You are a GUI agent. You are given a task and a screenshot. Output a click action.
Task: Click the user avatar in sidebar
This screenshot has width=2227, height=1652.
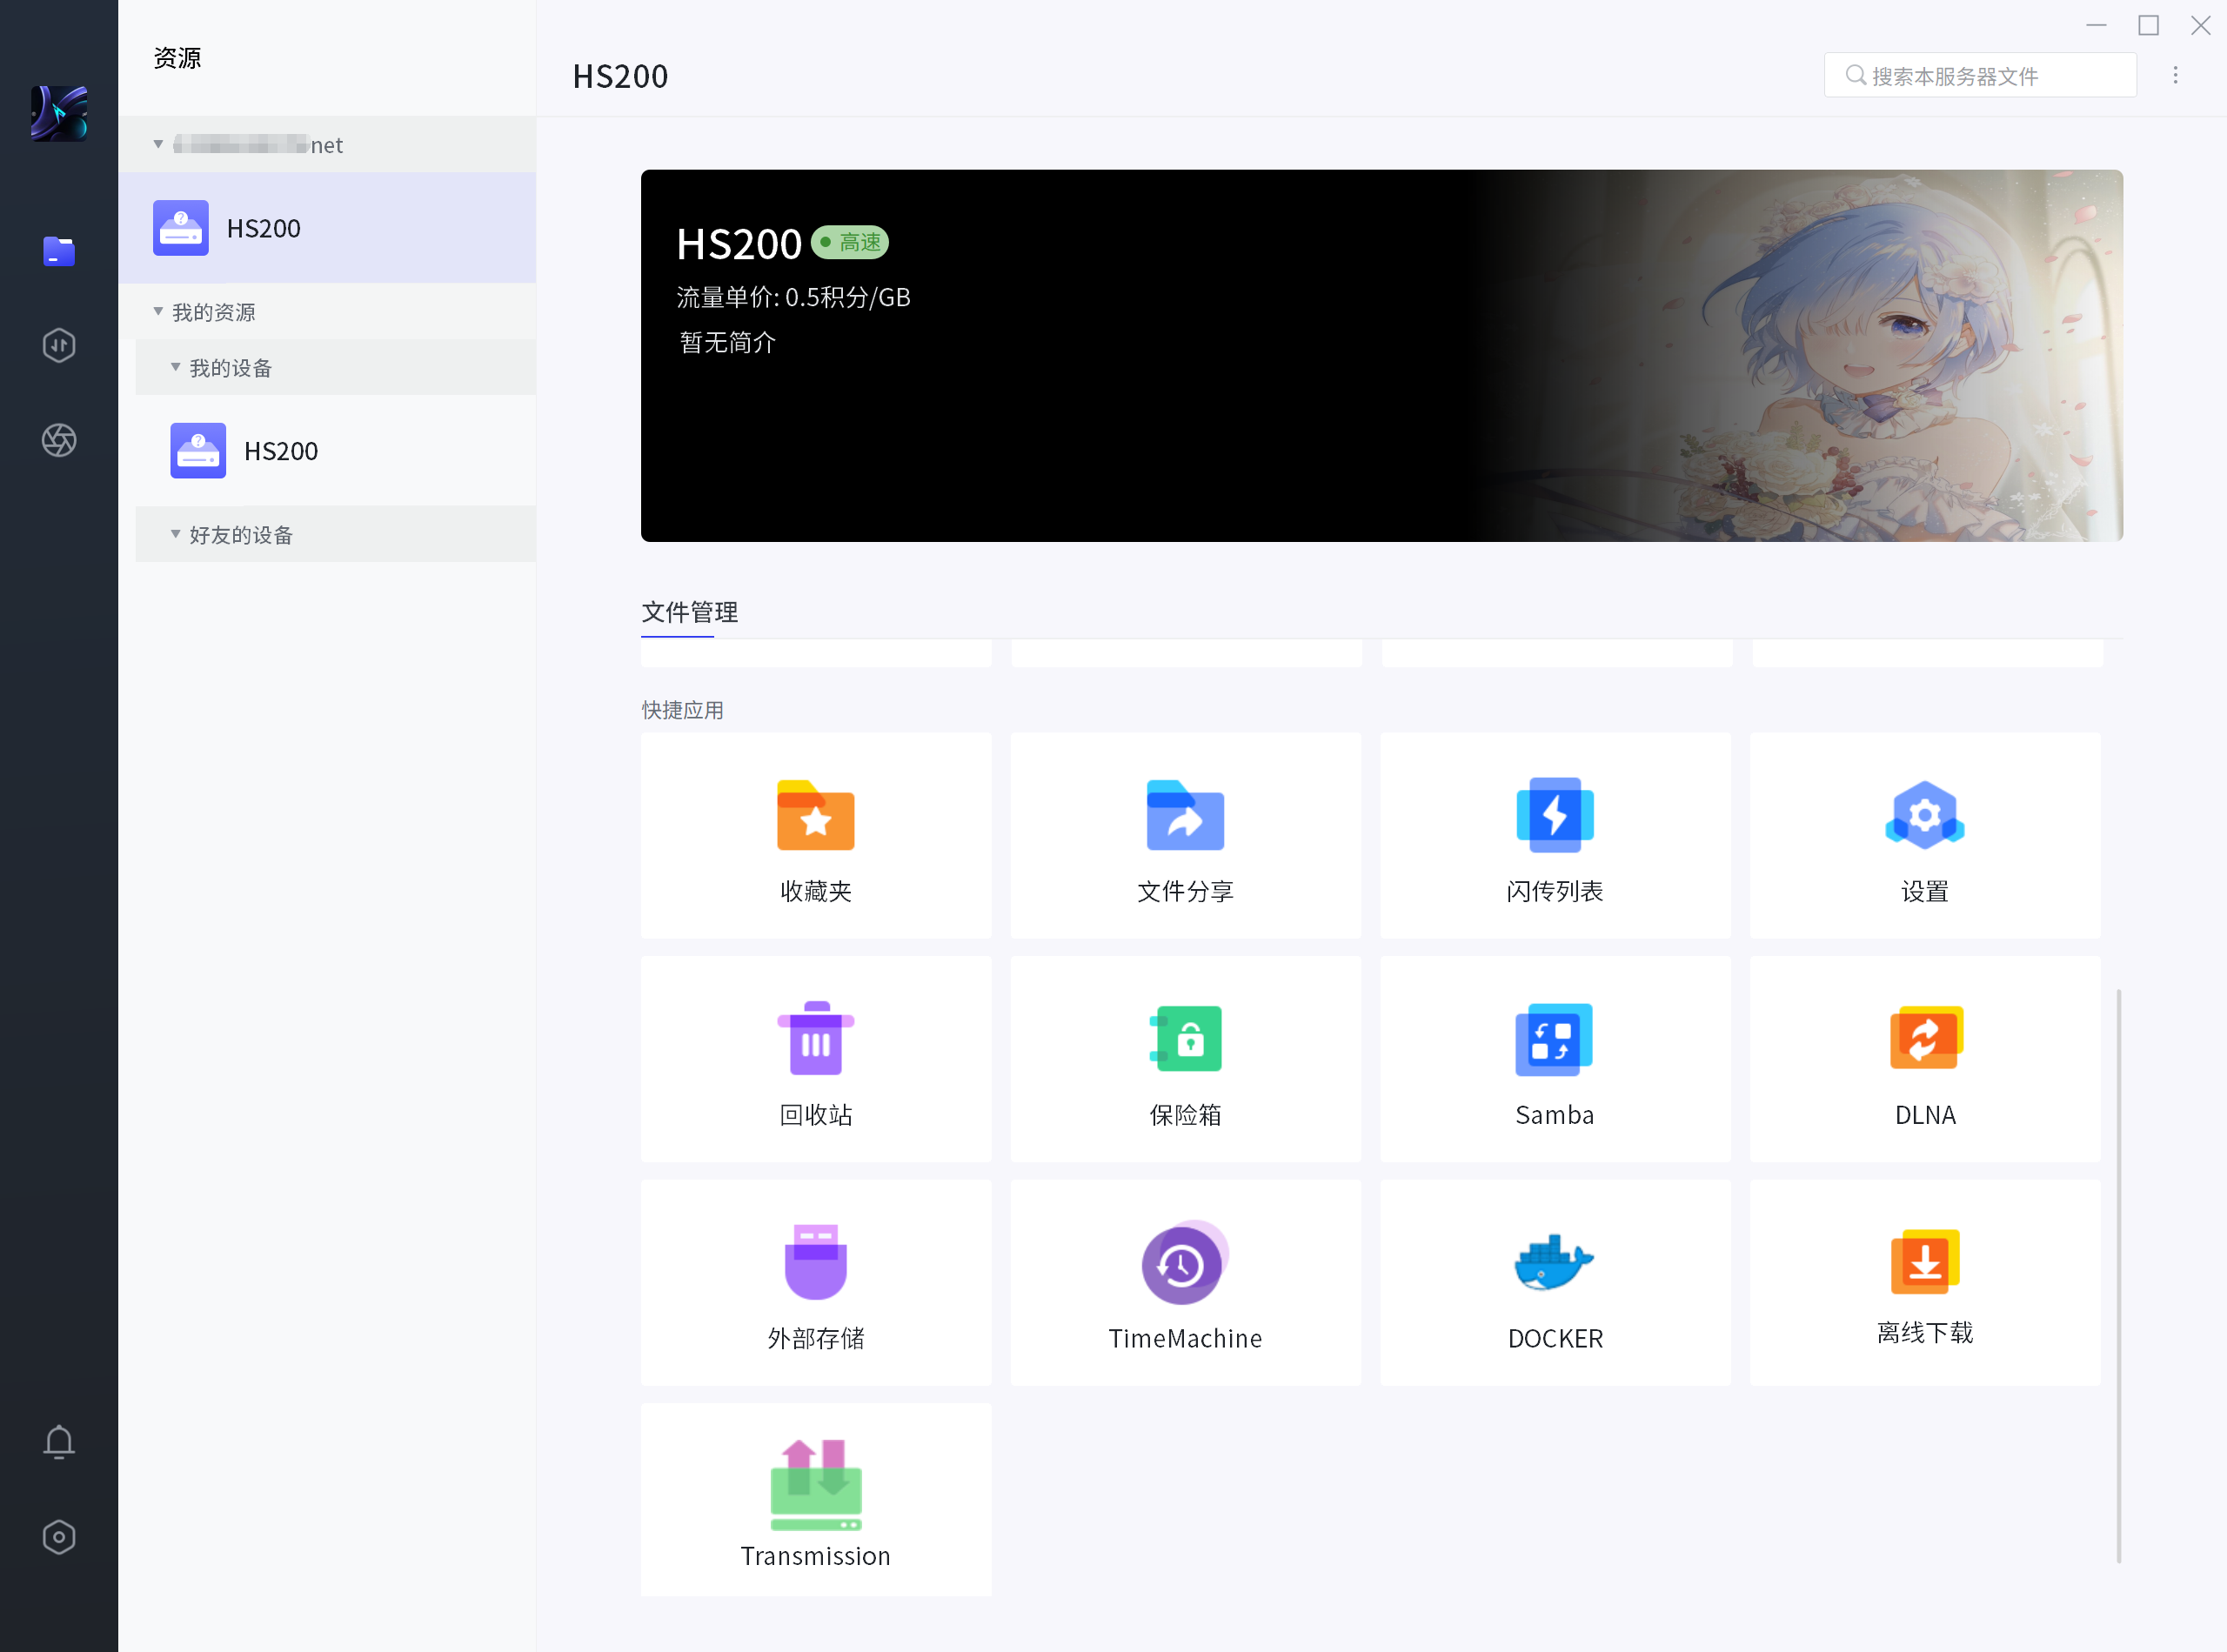point(59,113)
